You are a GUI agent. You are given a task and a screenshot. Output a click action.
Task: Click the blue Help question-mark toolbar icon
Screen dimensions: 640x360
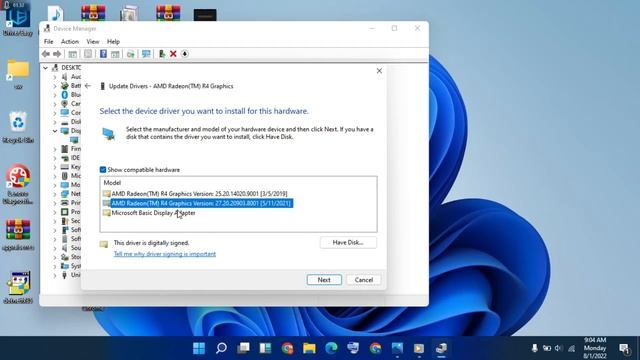pos(103,54)
